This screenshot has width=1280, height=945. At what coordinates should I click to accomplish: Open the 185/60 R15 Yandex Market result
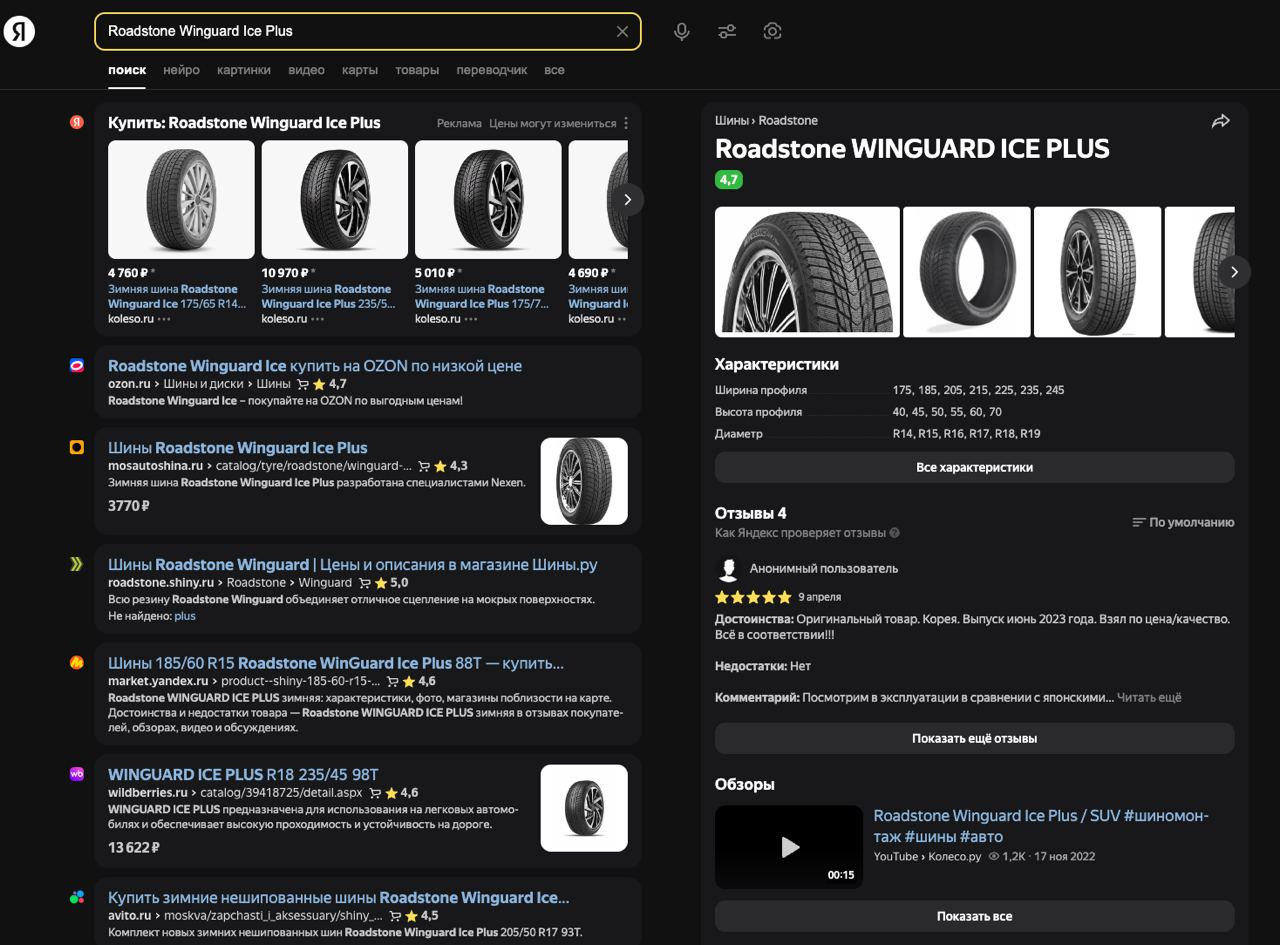click(336, 663)
